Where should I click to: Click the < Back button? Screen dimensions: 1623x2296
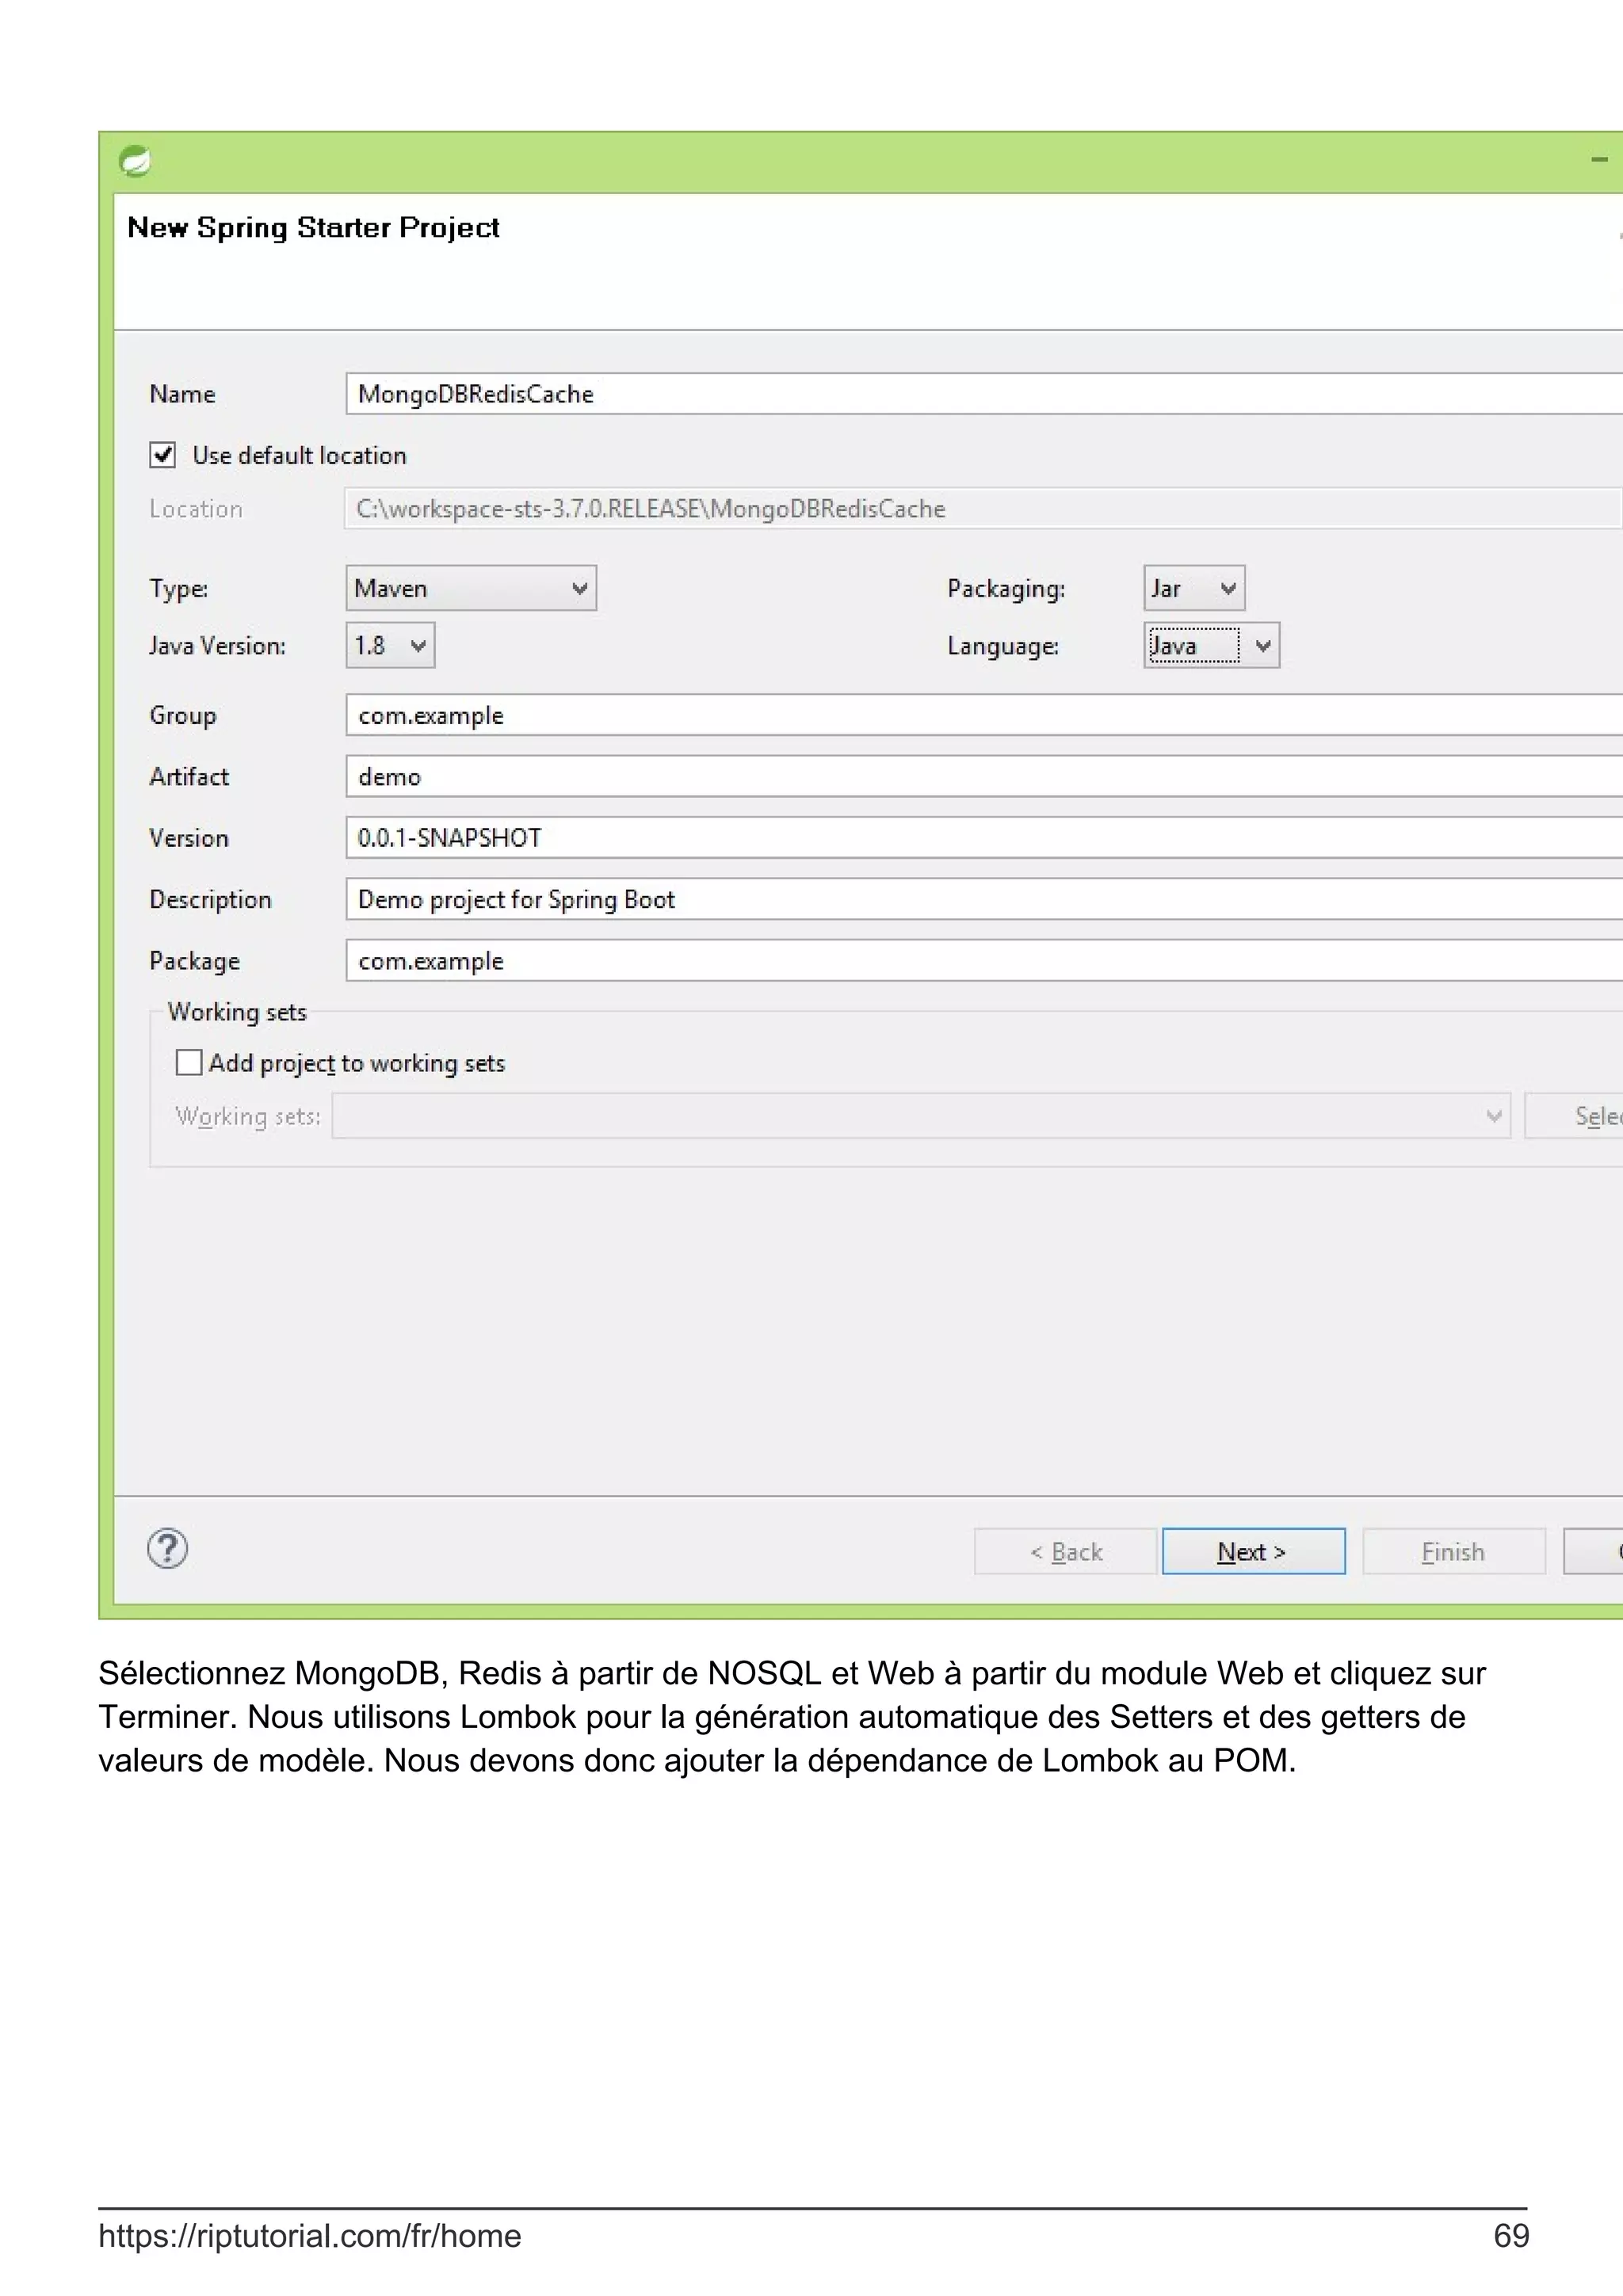tap(1066, 1552)
